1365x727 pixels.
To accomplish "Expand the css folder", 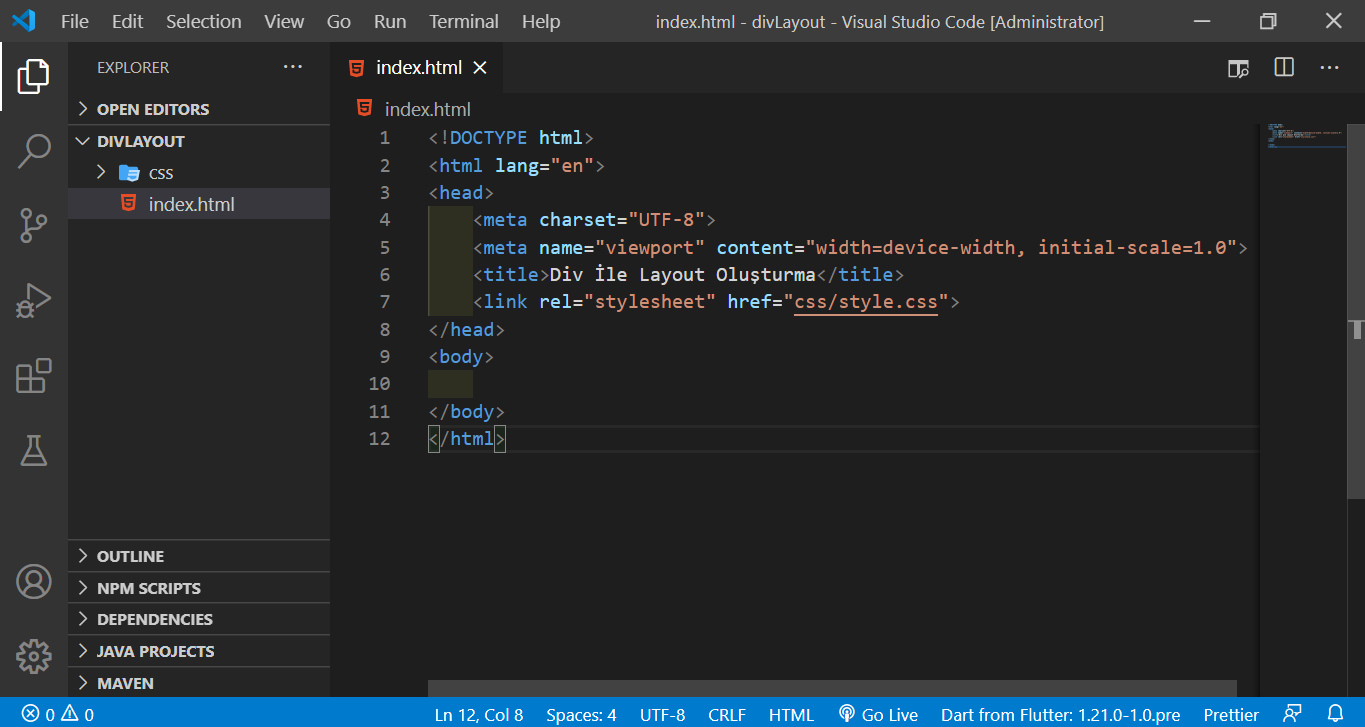I will tap(101, 173).
